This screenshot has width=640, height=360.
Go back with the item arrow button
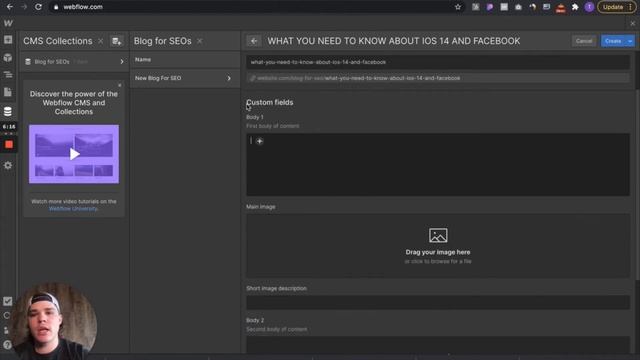(x=253, y=41)
